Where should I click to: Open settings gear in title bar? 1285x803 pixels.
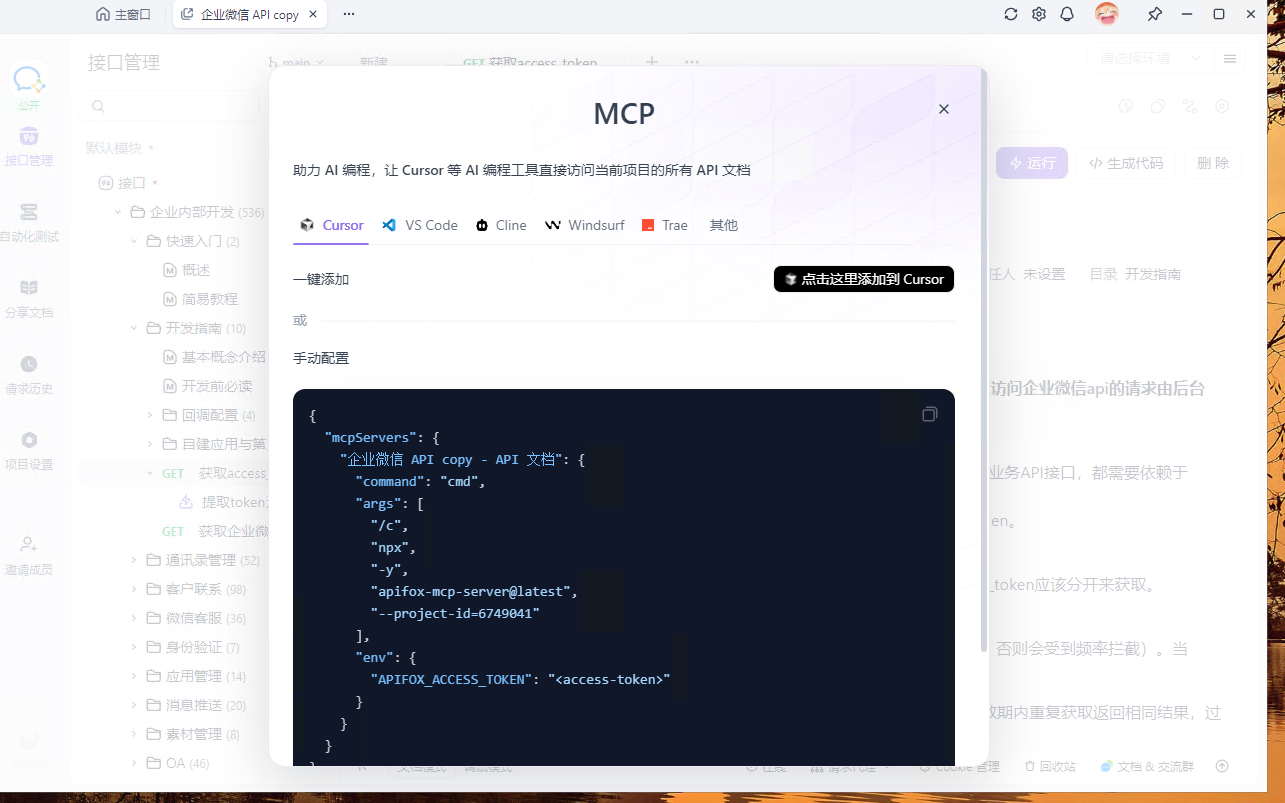coord(1039,14)
